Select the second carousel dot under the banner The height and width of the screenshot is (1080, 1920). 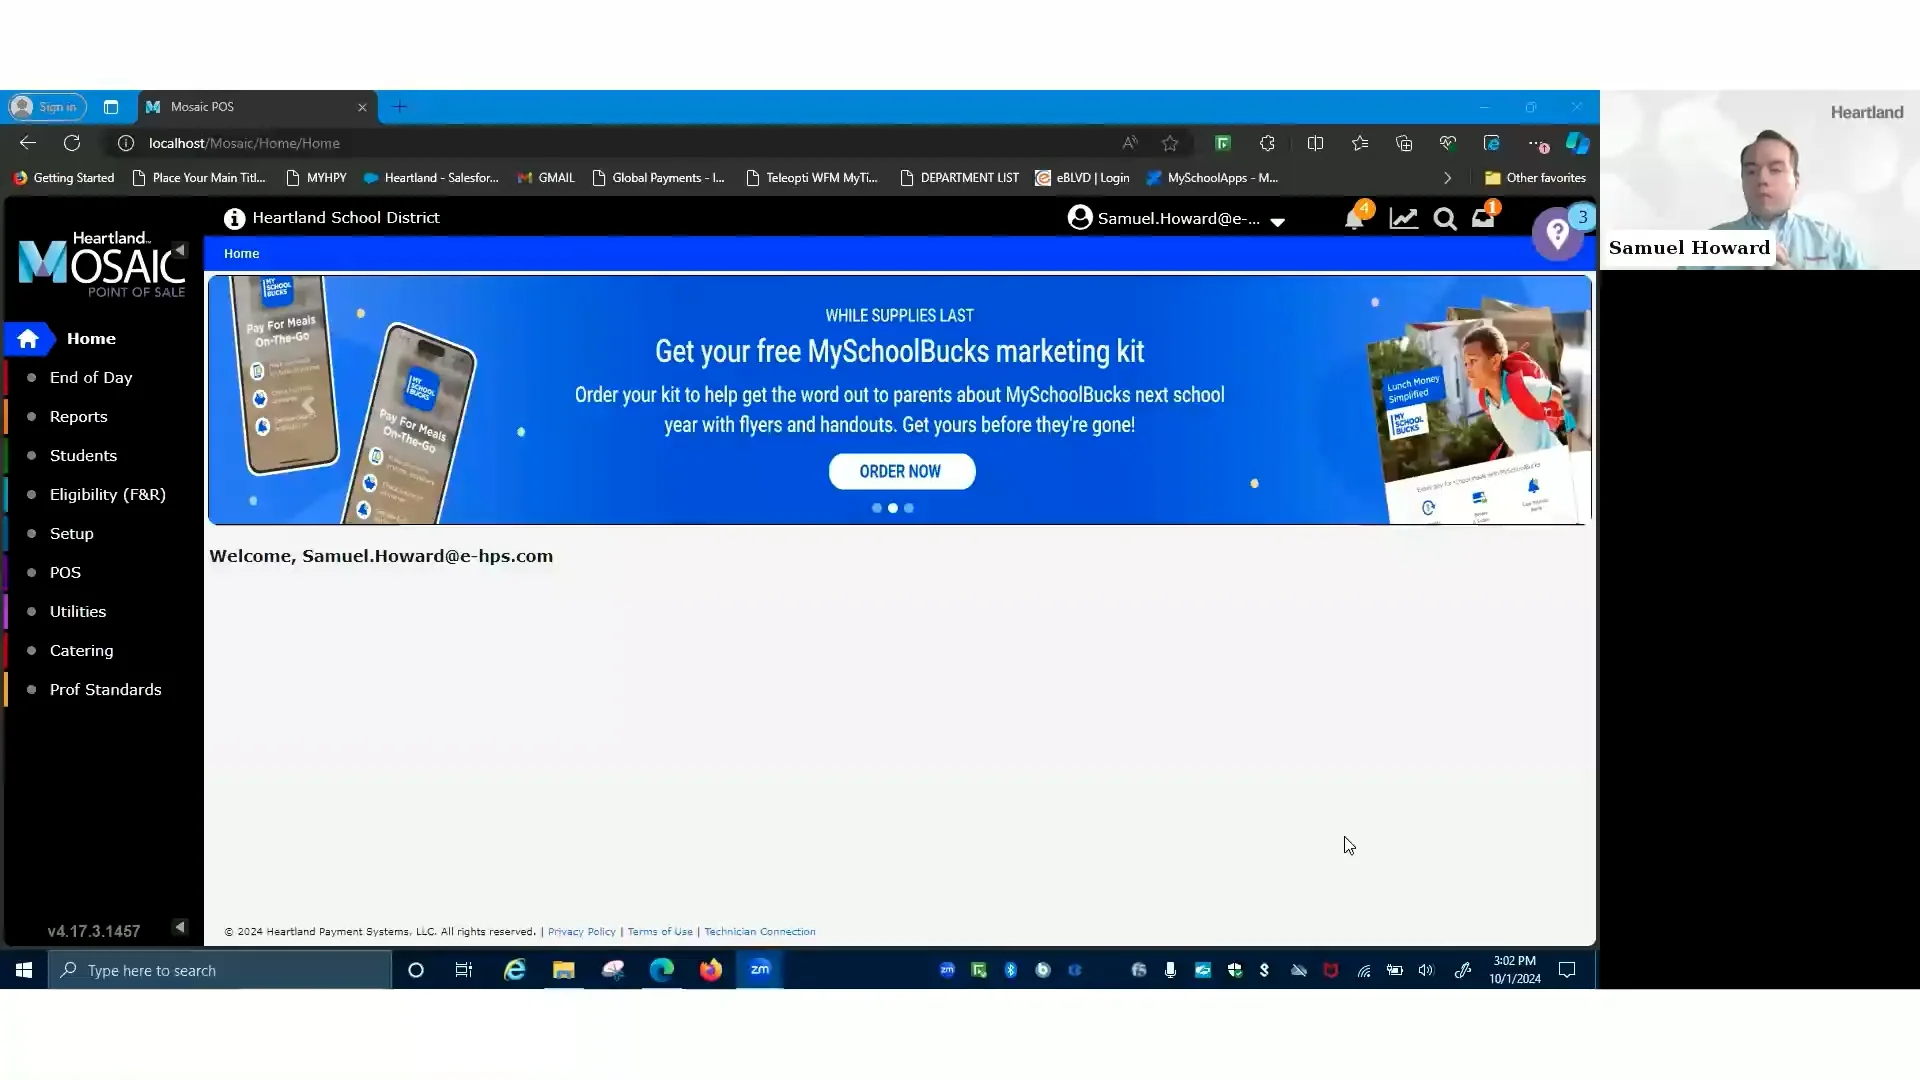coord(892,508)
